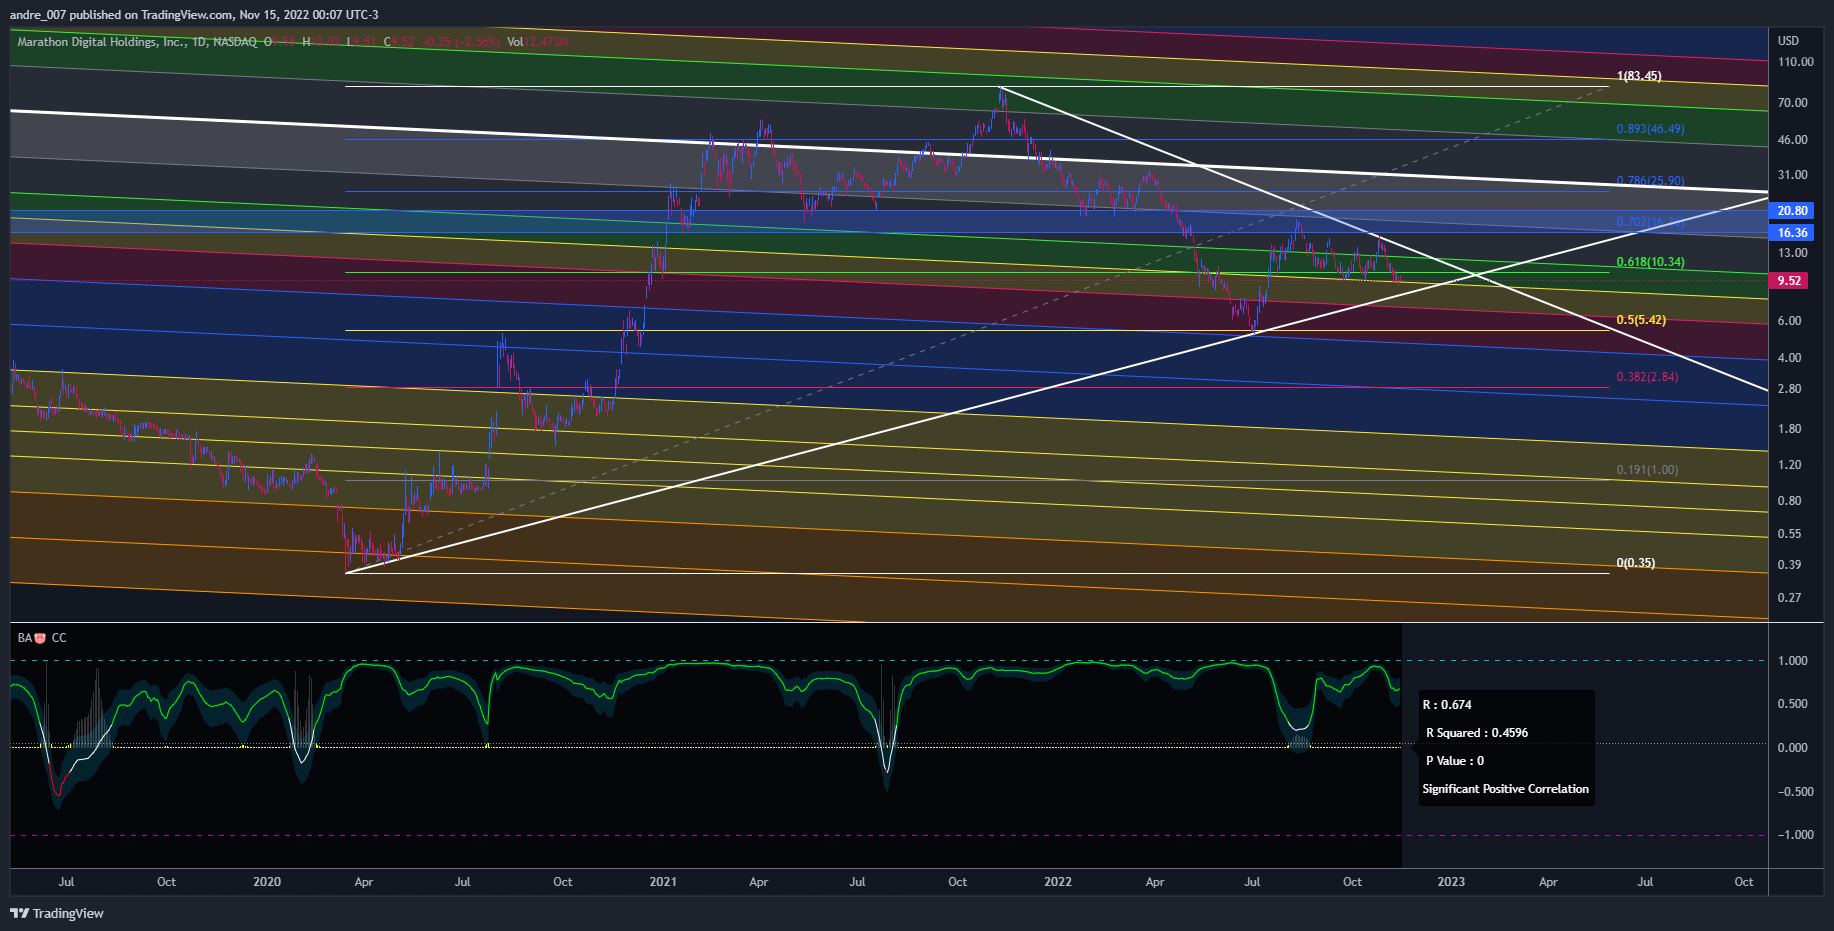Click the publisher line 'andre_007 published on TradingView.com'
1834x931 pixels.
(121, 15)
